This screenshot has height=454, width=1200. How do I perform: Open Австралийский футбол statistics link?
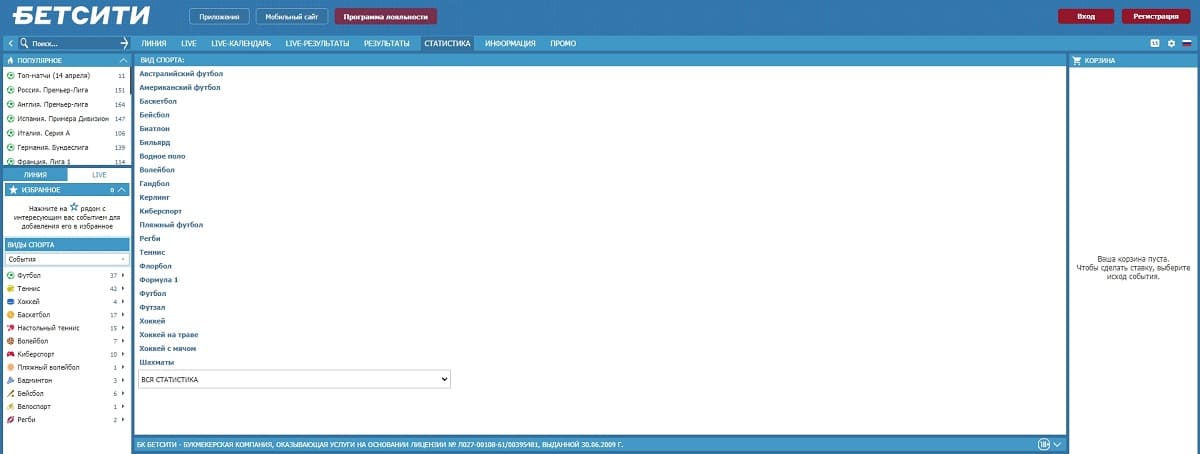(181, 74)
